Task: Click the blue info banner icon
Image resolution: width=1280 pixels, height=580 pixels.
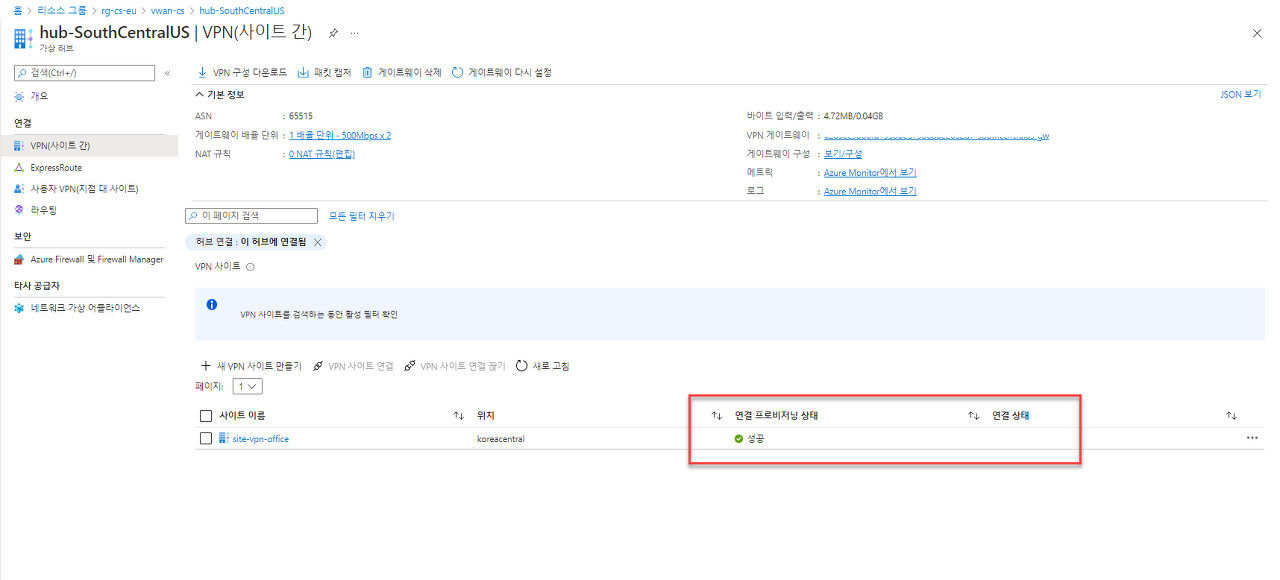Action: (212, 304)
